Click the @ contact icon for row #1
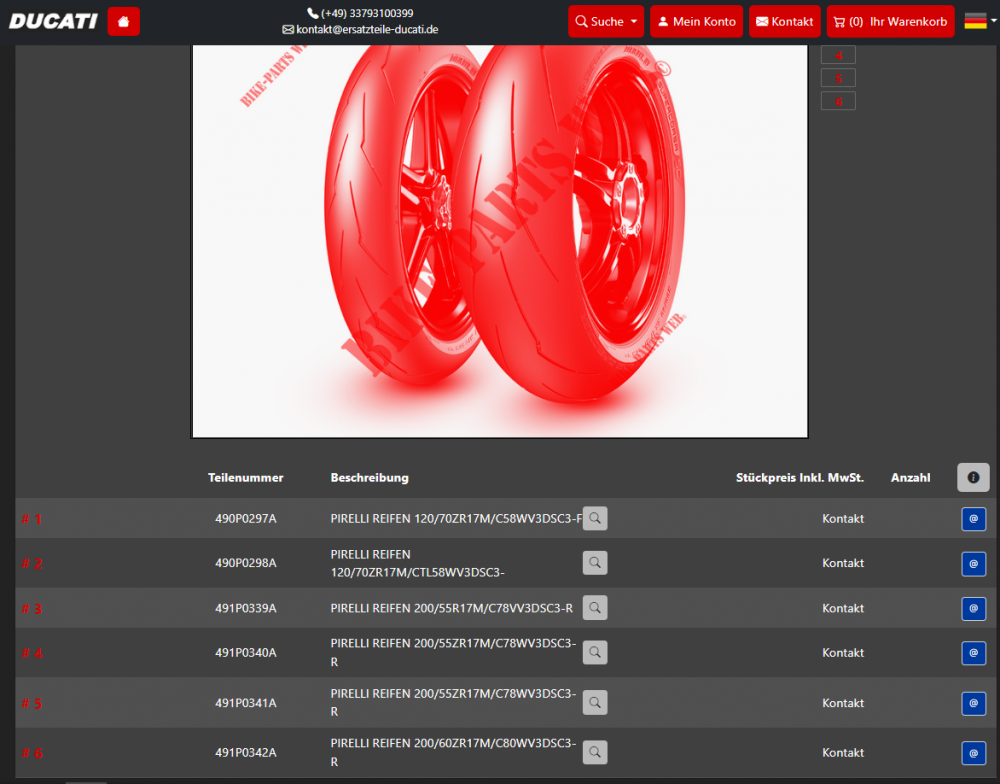The width and height of the screenshot is (1000, 784). (x=973, y=518)
